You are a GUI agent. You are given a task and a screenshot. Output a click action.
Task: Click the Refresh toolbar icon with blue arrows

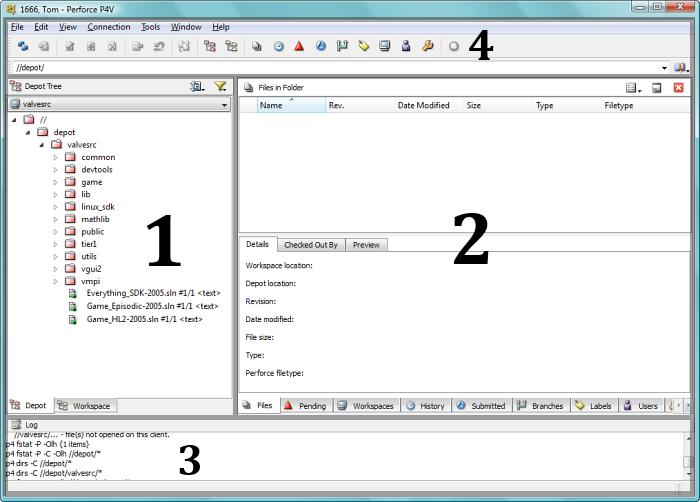coord(23,46)
